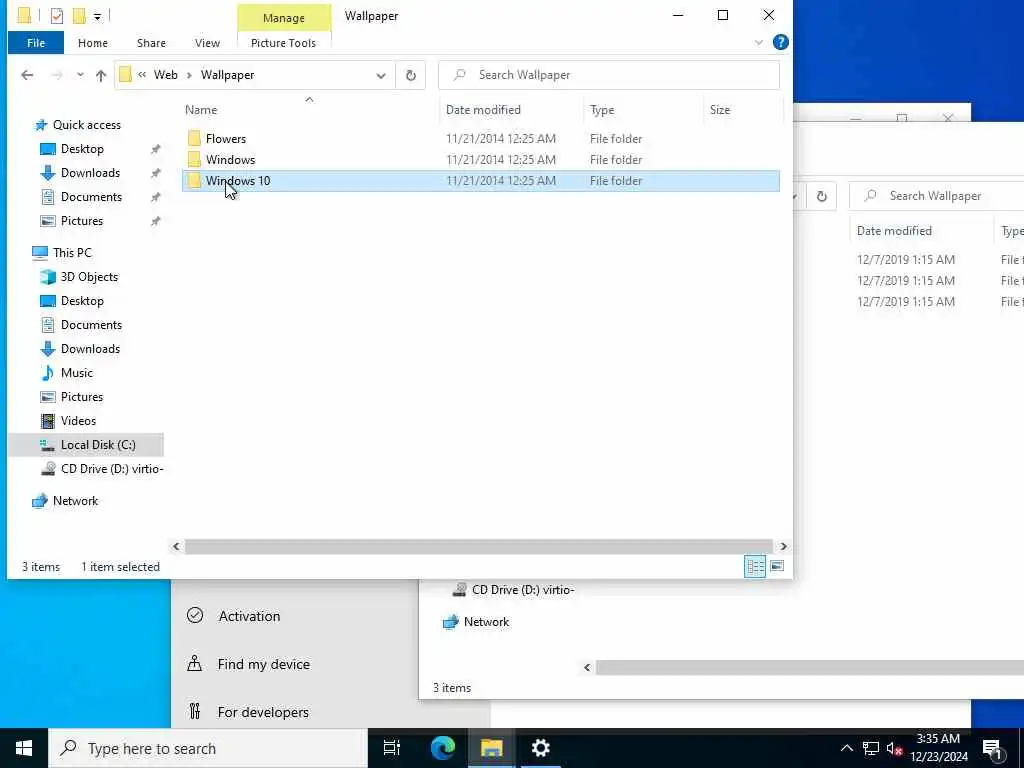
Task: Select This PC in navigation pane
Action: [x=72, y=253]
